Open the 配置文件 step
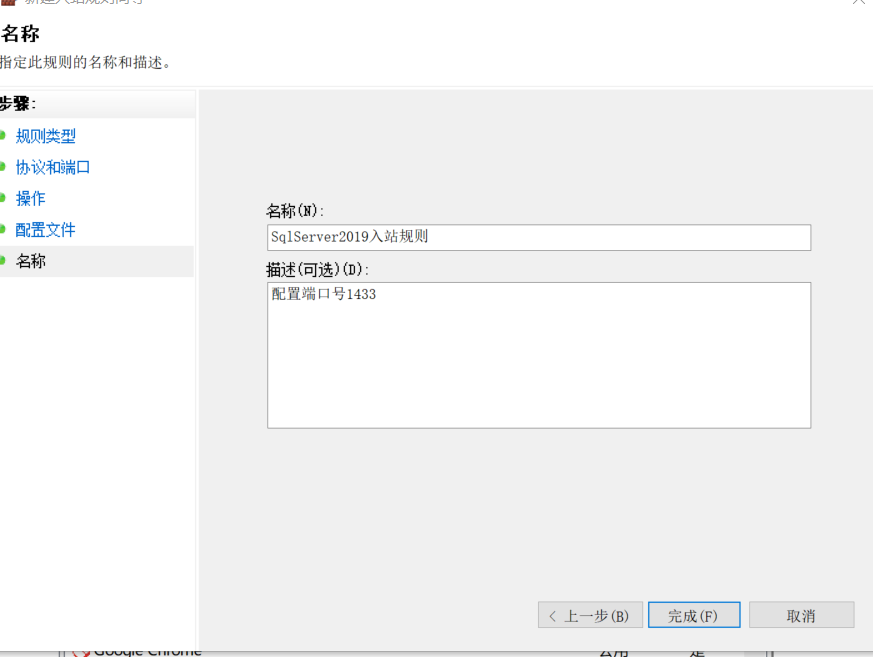The width and height of the screenshot is (873, 657). [46, 230]
